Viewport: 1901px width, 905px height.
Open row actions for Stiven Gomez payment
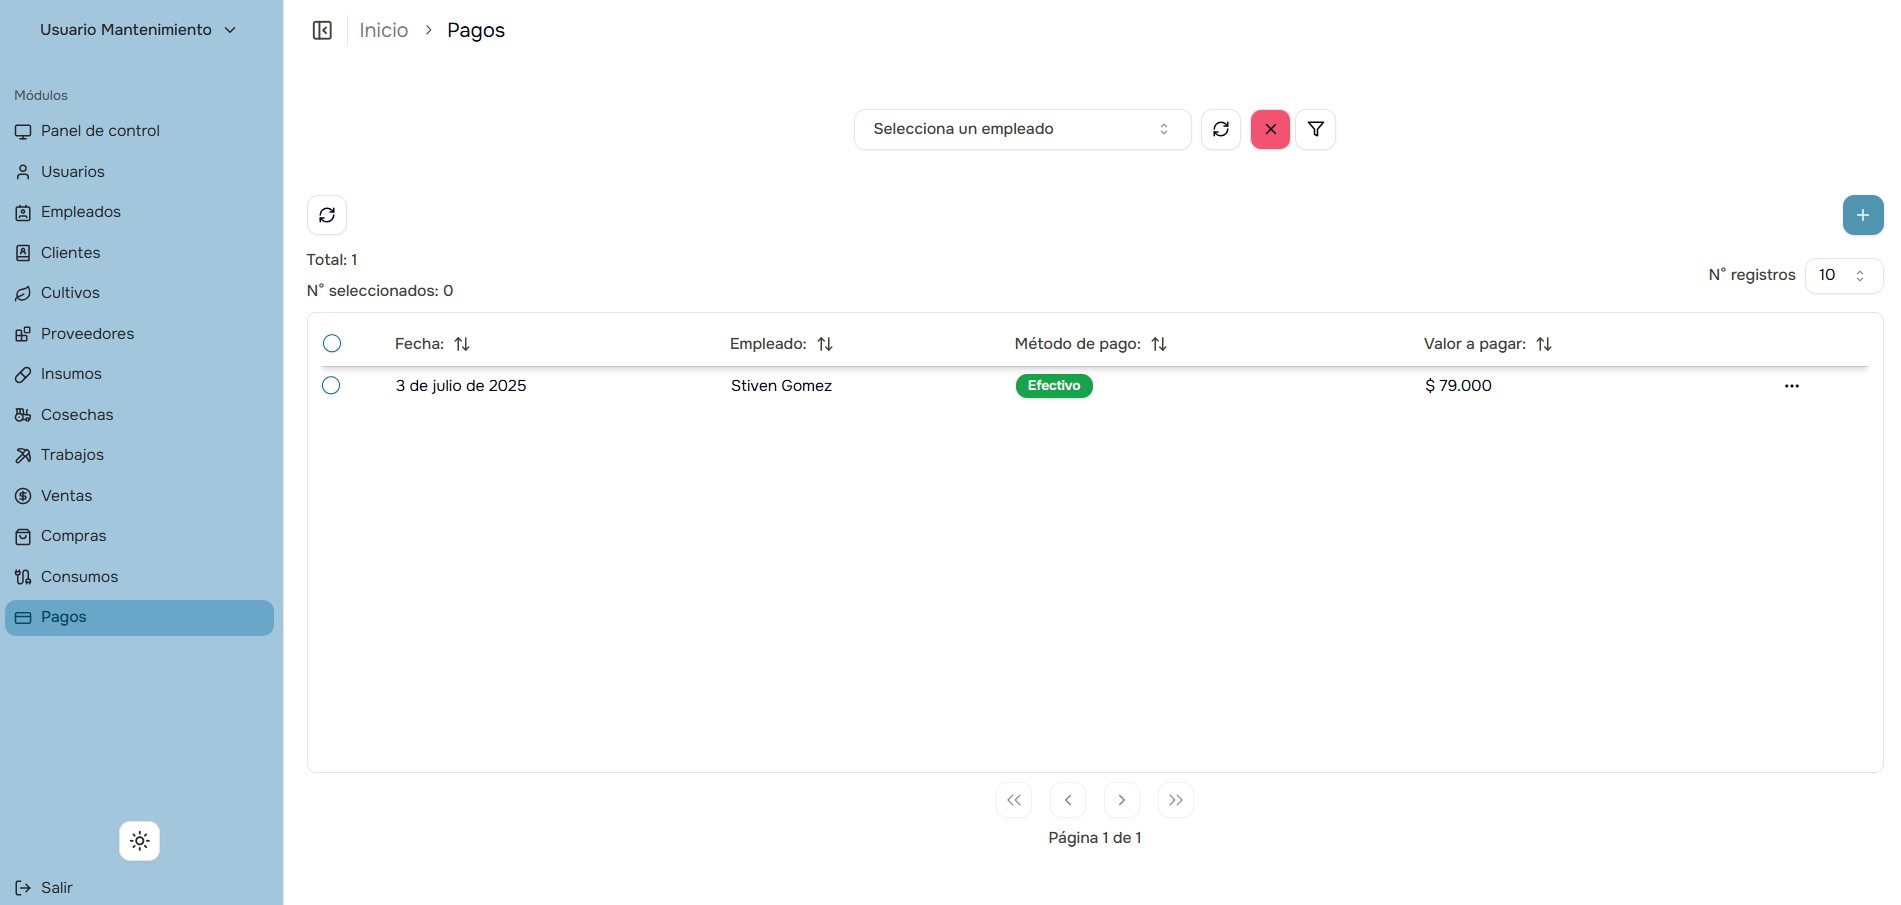pos(1791,386)
